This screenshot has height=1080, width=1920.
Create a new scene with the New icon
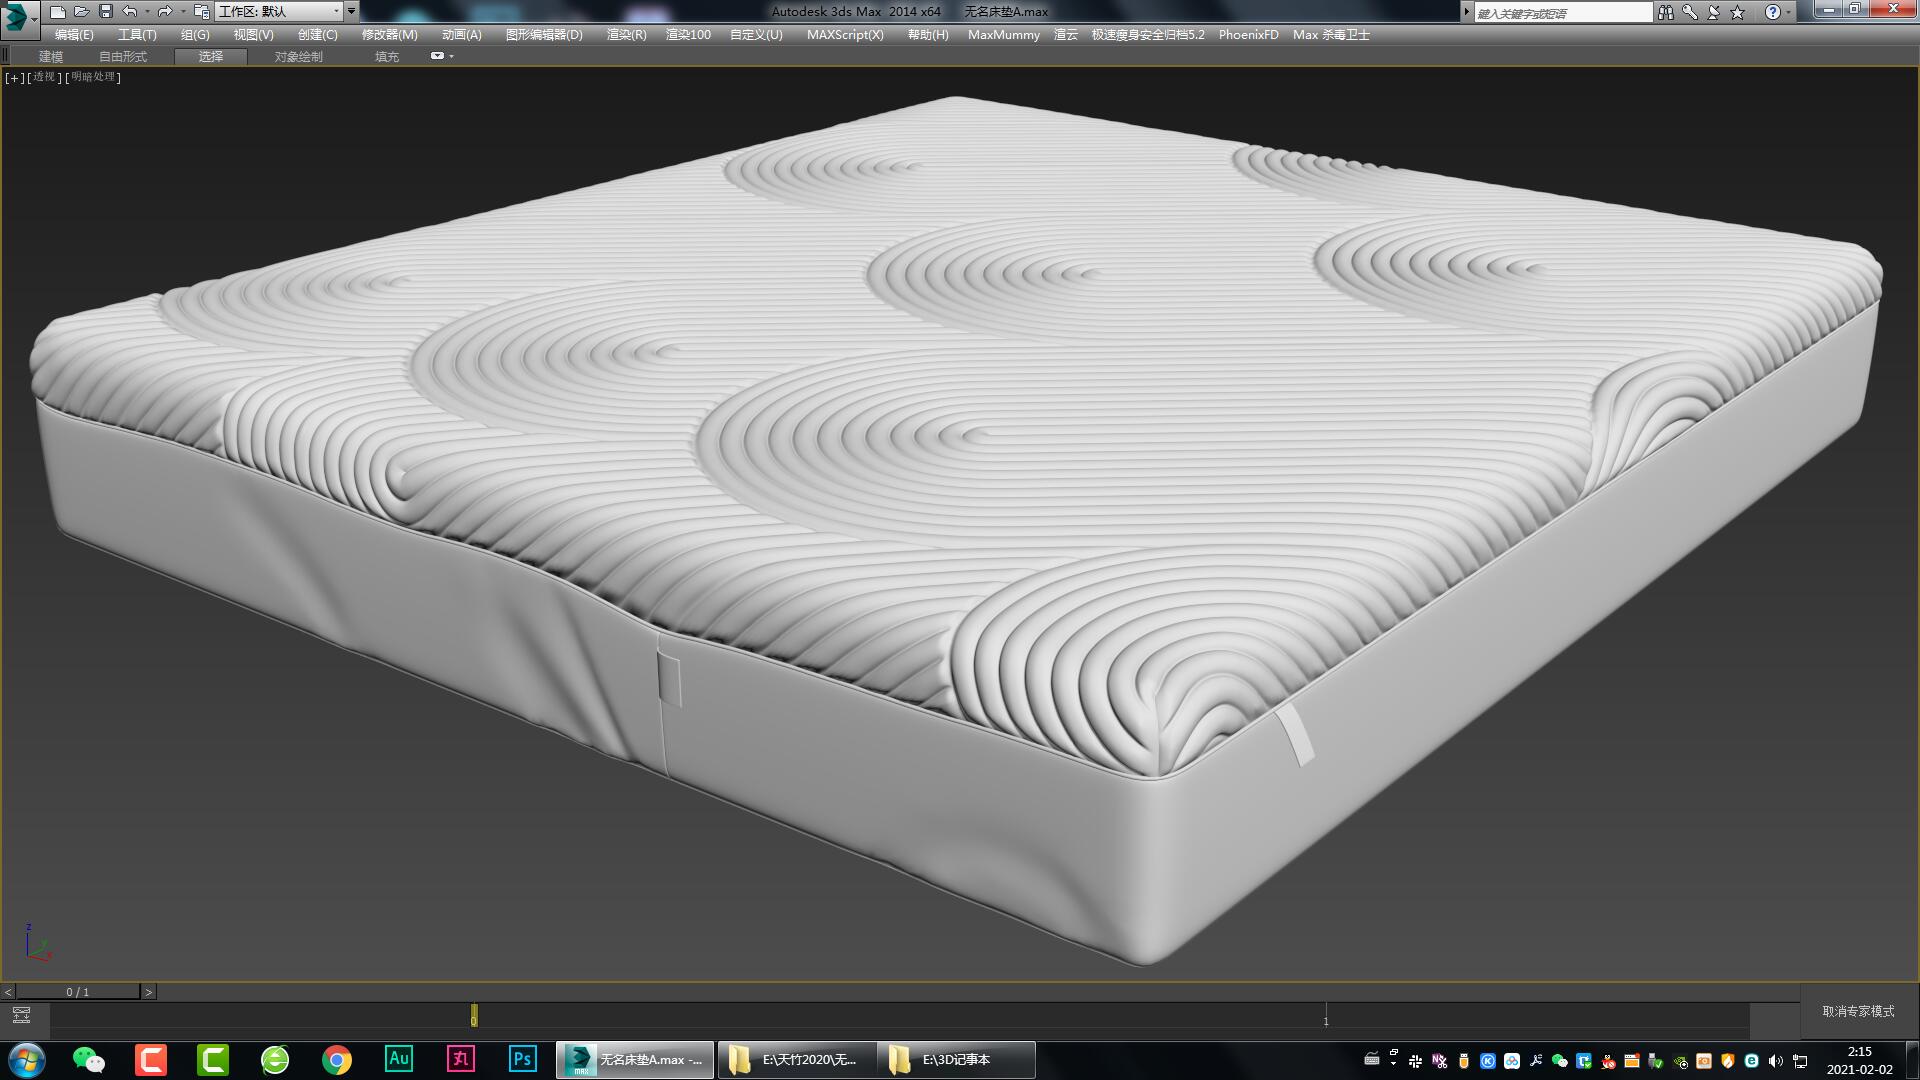57,11
